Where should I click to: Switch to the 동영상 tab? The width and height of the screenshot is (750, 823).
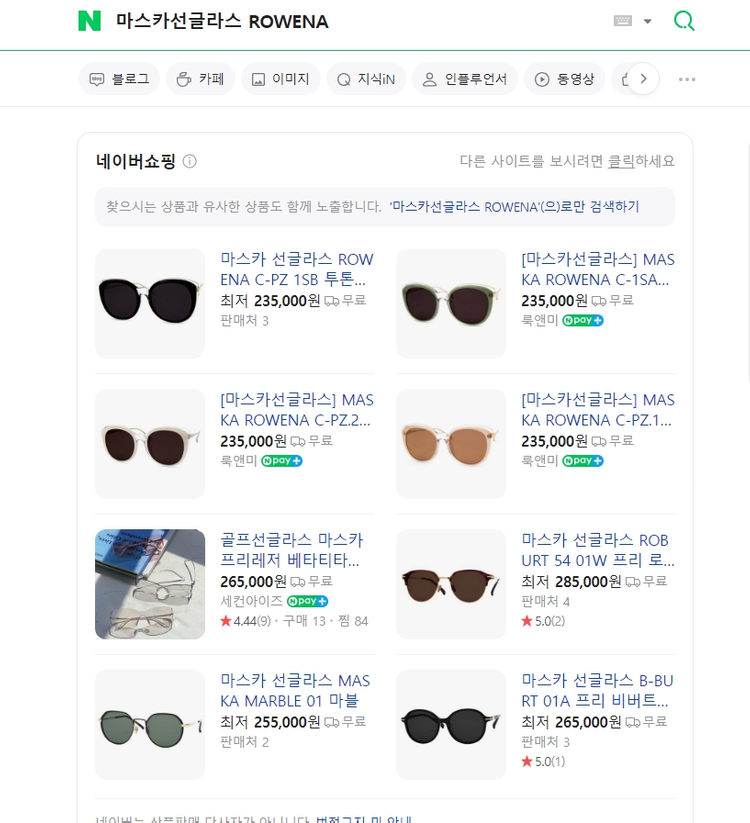(564, 79)
